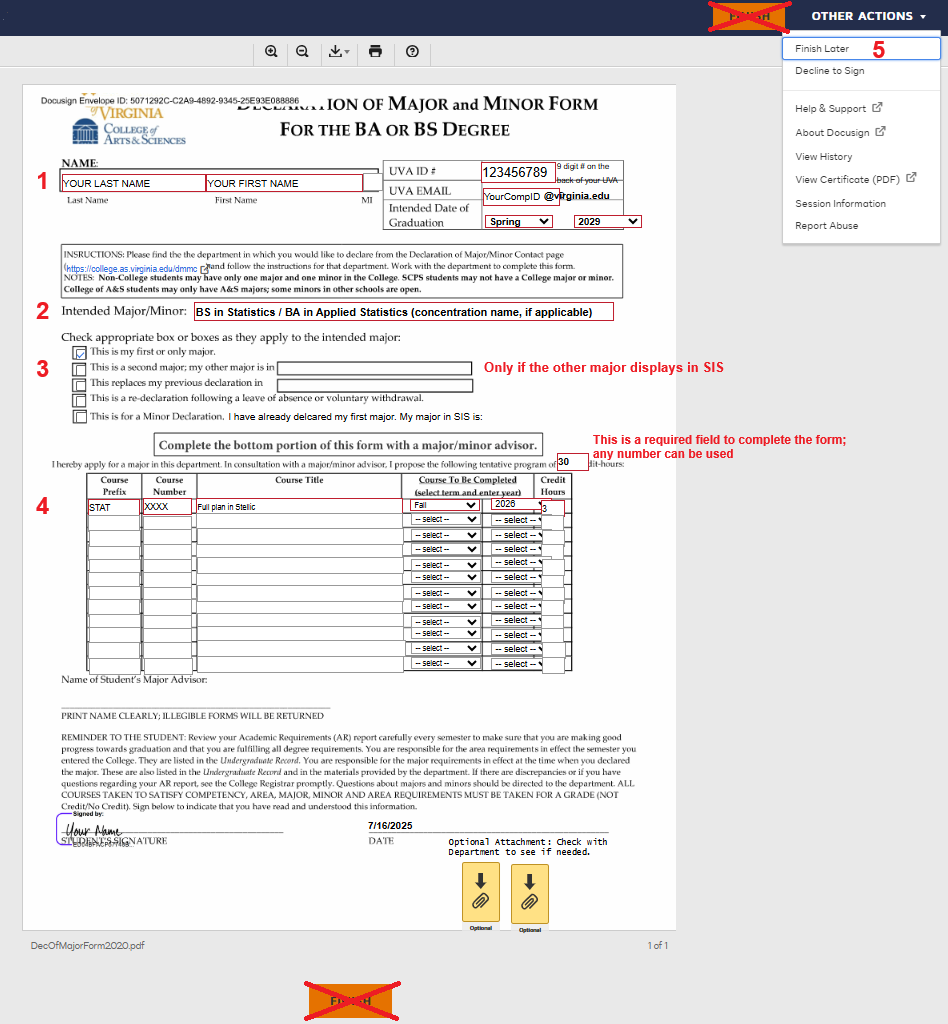948x1024 pixels.
Task: Click the 'replaces my previous declaration in' field
Action: (375, 385)
